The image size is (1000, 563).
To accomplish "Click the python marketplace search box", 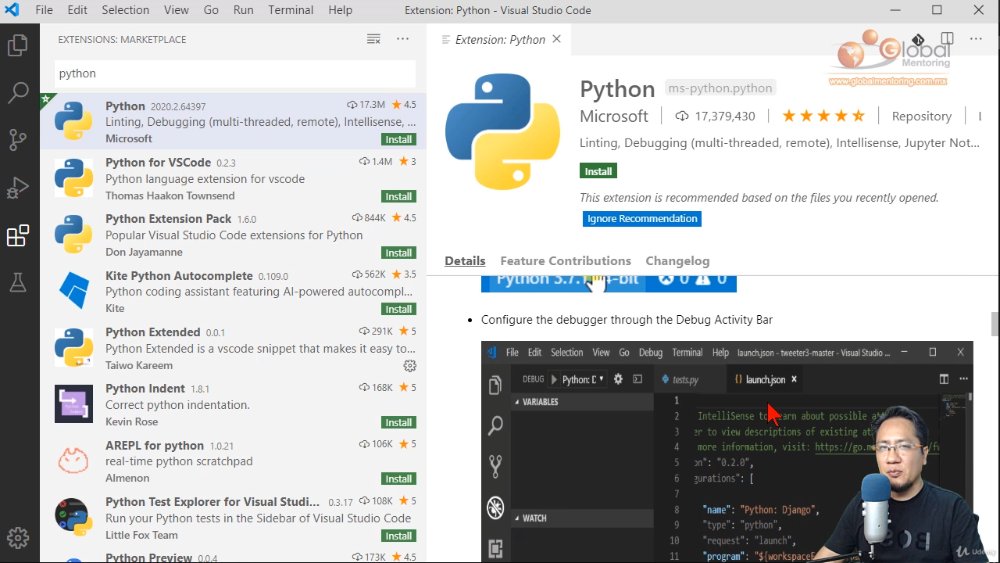I will pyautogui.click(x=235, y=74).
